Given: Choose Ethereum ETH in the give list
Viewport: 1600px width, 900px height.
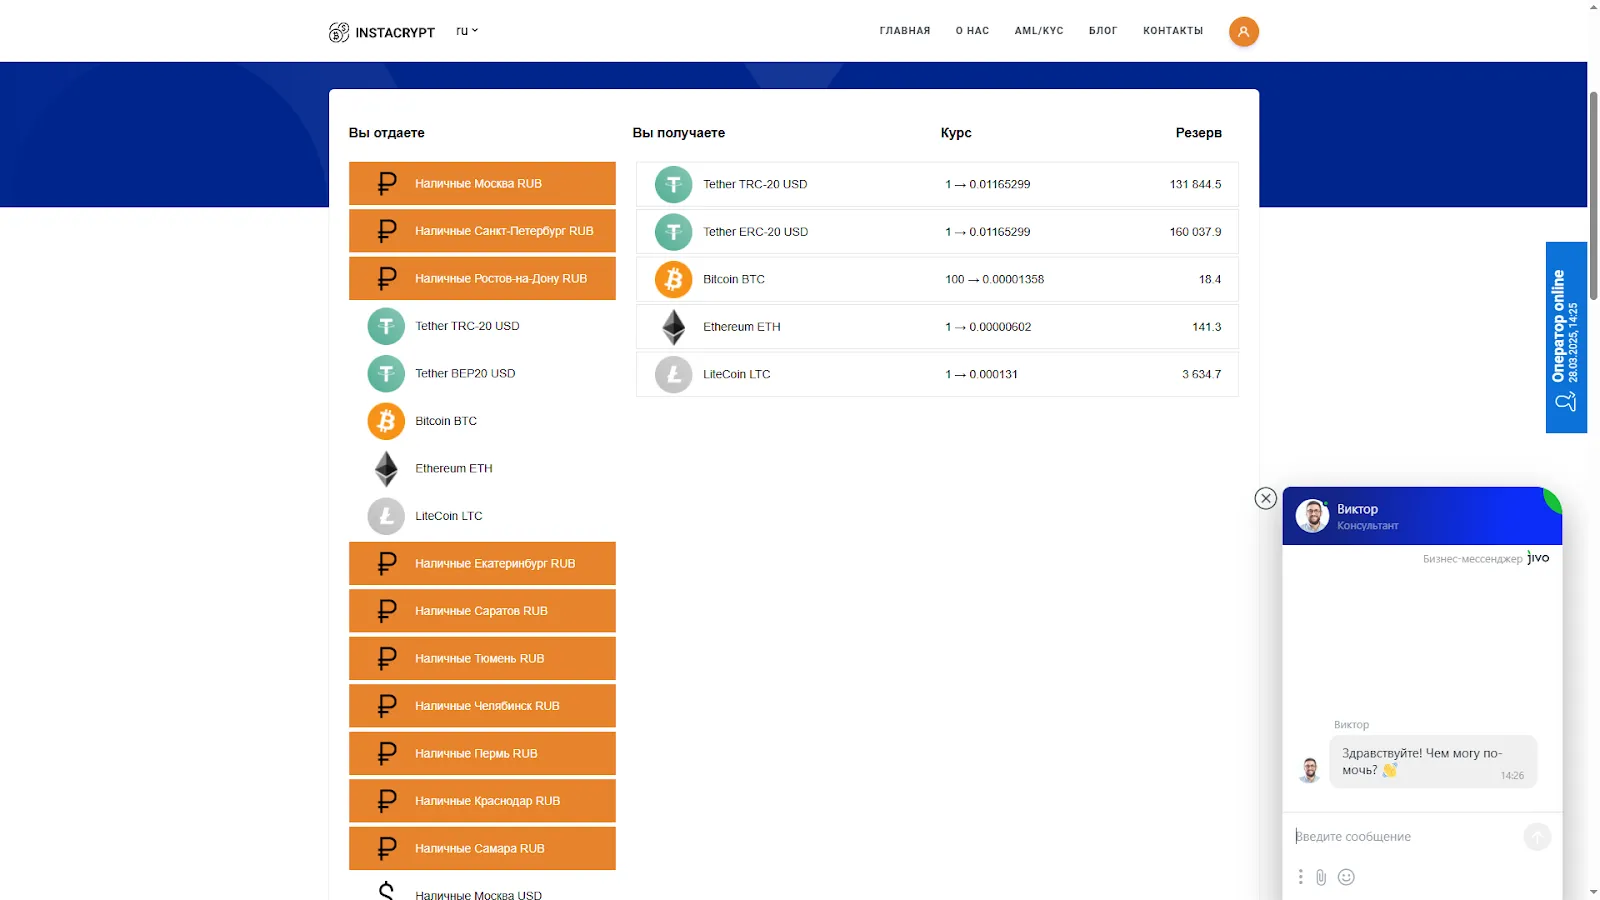Looking at the screenshot, I should pos(482,468).
